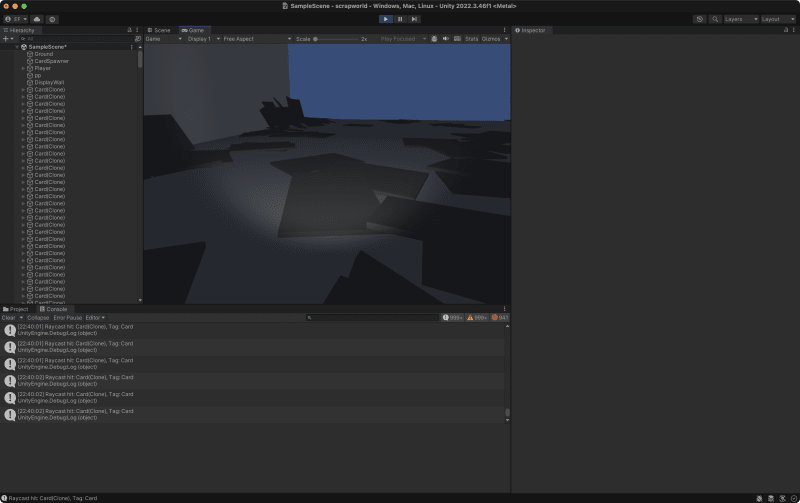The image size is (800, 503).
Task: Expand the first Card(Clone) object
Action: click(x=23, y=90)
